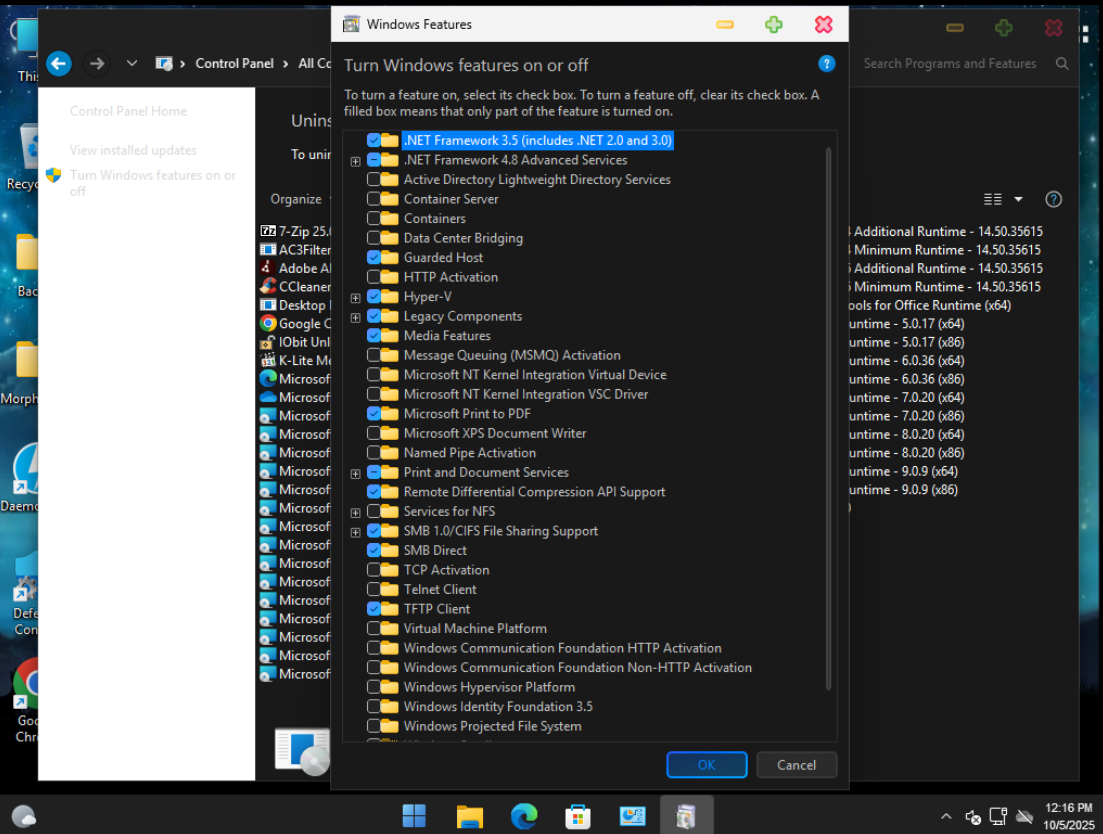The width and height of the screenshot is (1103, 834).
Task: Check the Virtual Machine Platform checkbox
Action: [374, 629]
